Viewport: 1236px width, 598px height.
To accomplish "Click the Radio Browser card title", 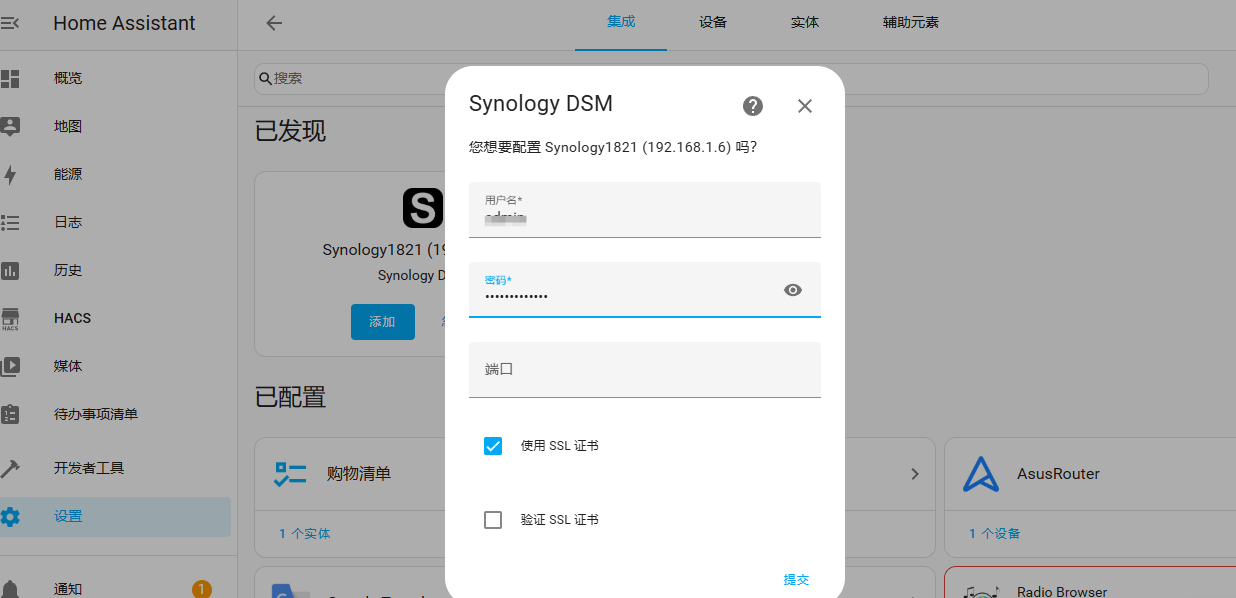I will 1062,591.
